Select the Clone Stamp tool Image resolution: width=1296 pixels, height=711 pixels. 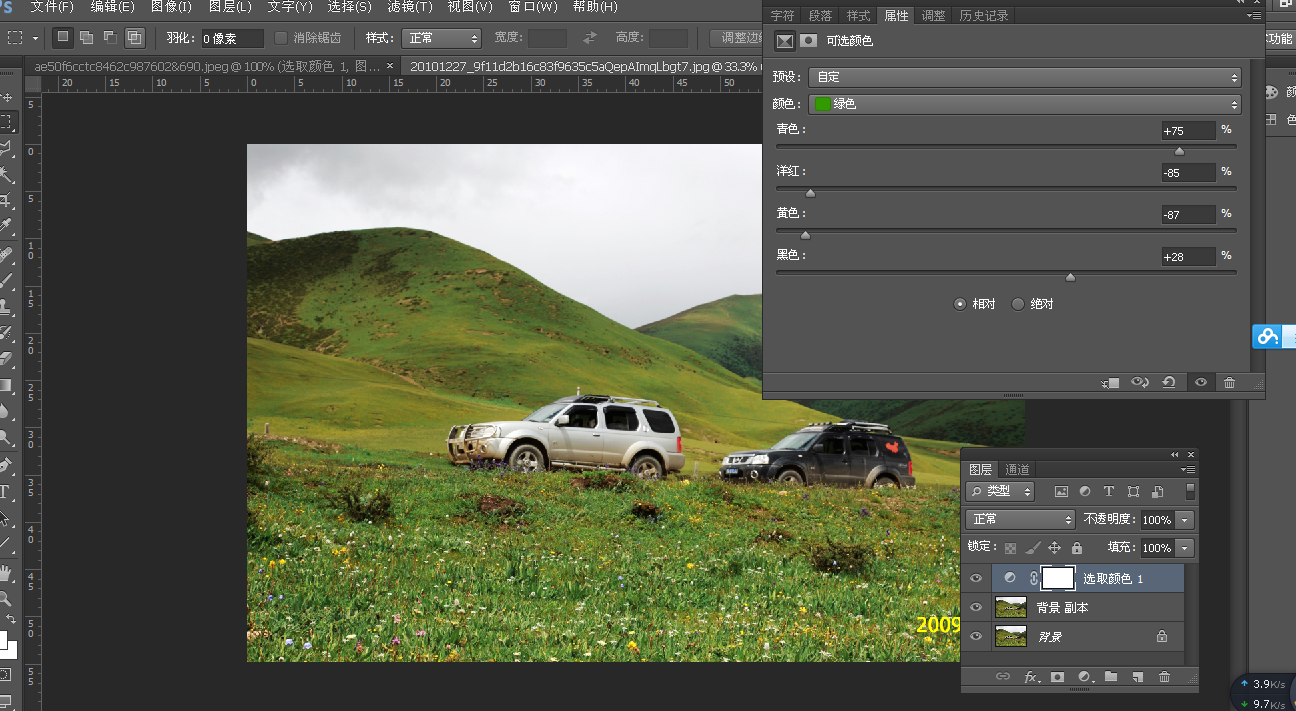click(x=6, y=307)
